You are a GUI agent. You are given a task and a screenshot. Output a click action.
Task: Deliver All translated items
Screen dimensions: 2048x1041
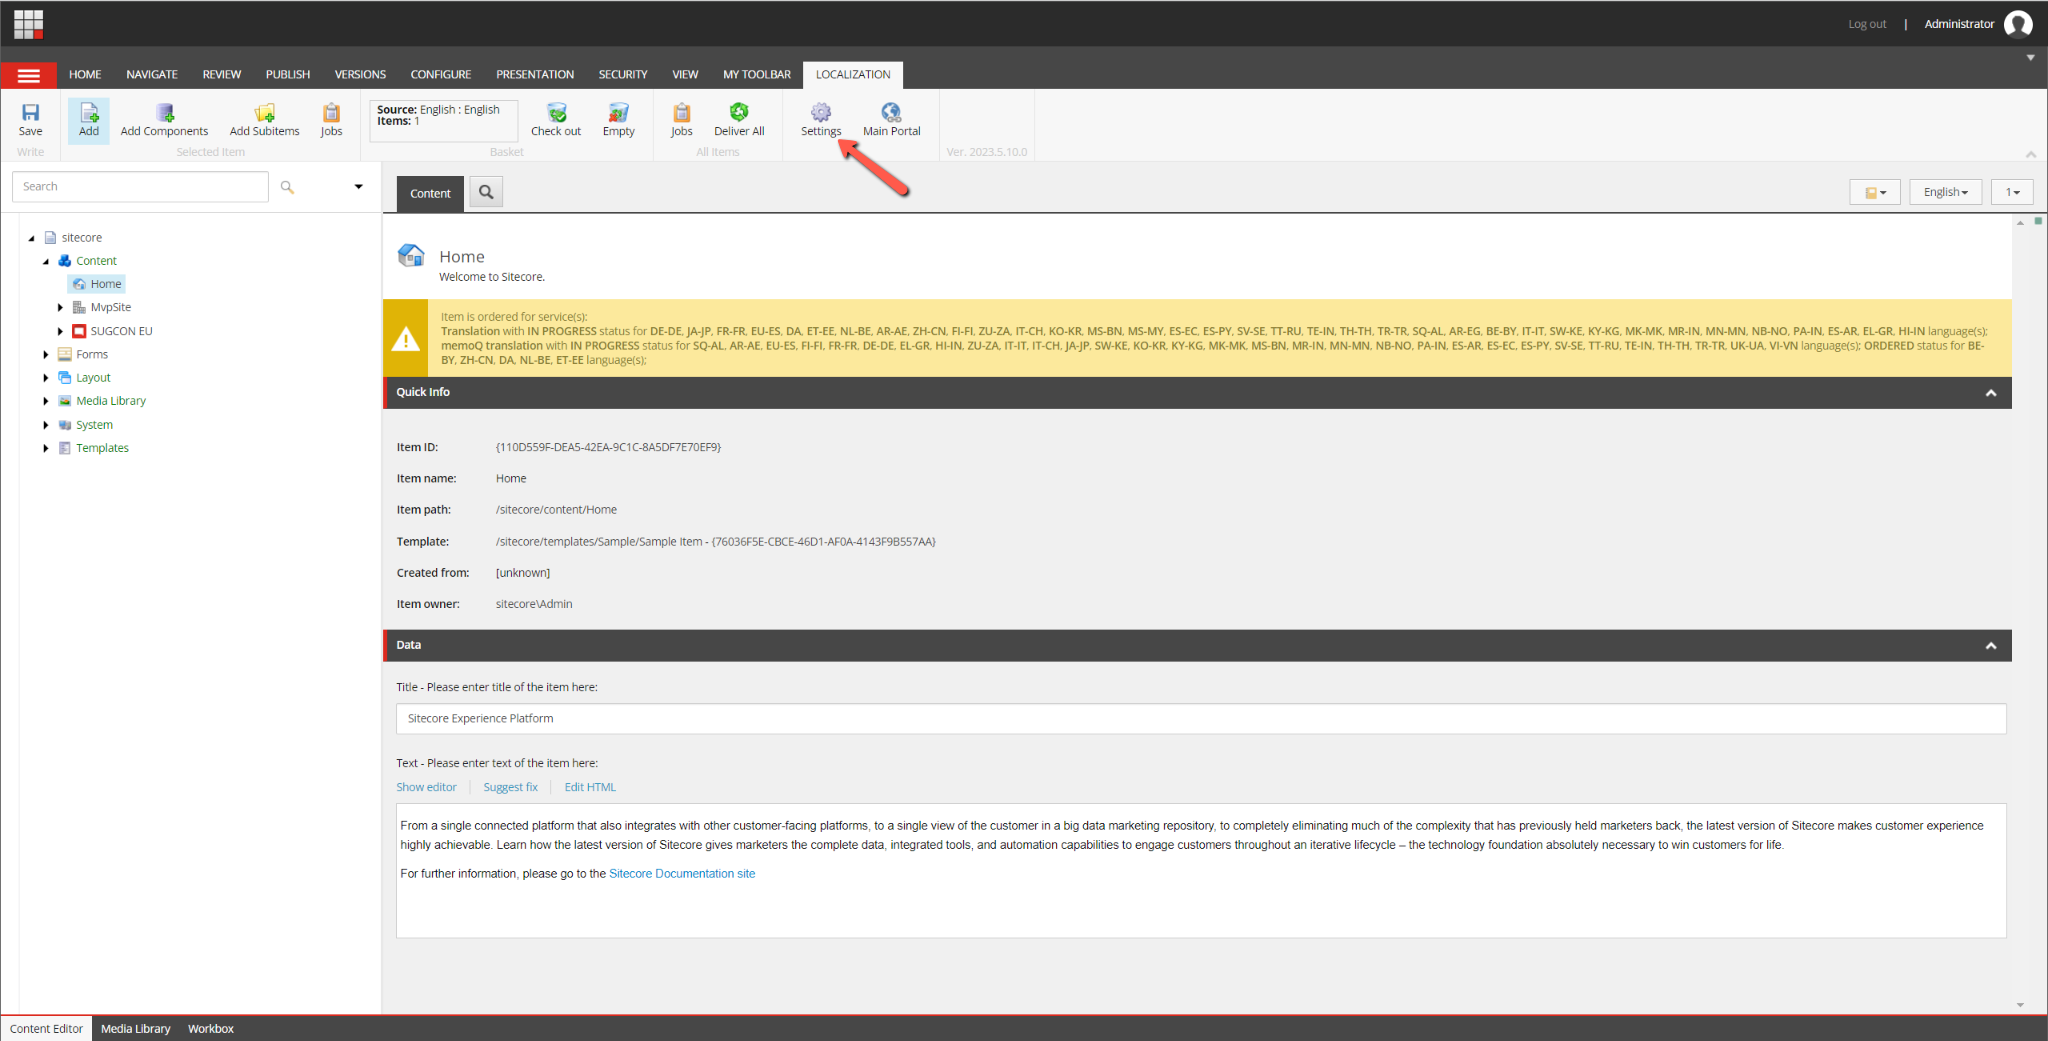point(739,119)
